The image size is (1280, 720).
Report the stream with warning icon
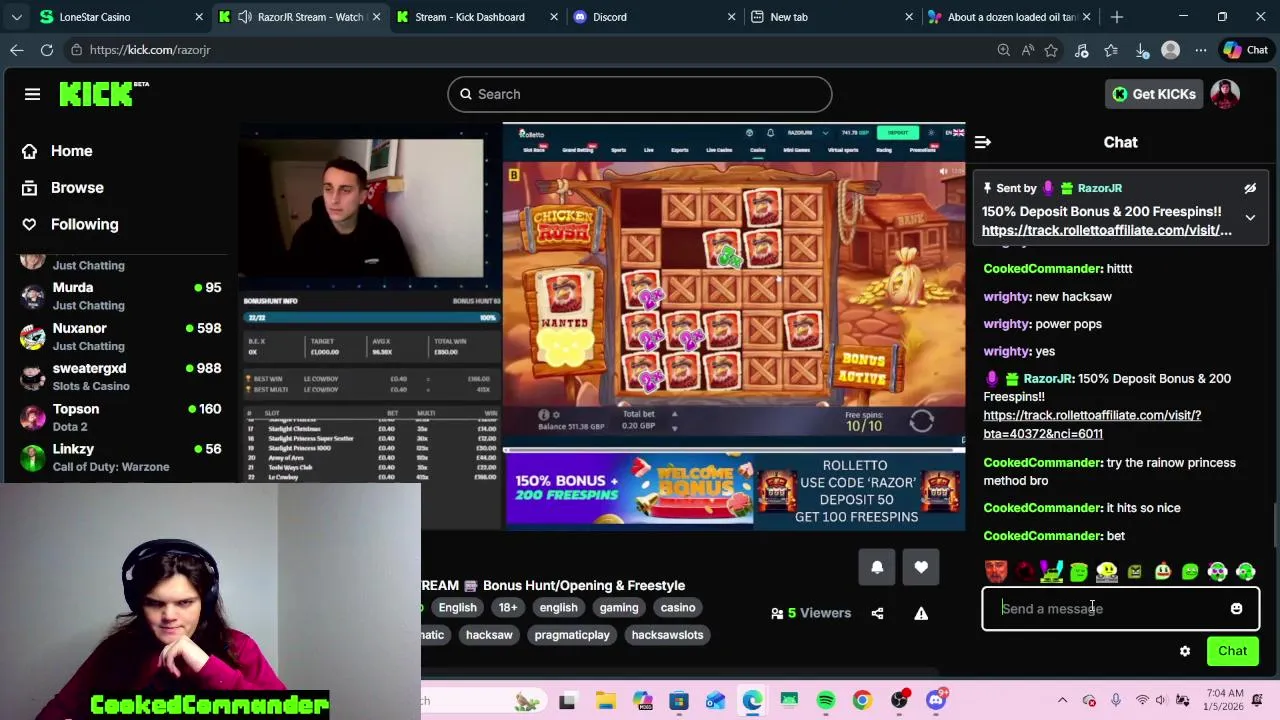[x=921, y=613]
